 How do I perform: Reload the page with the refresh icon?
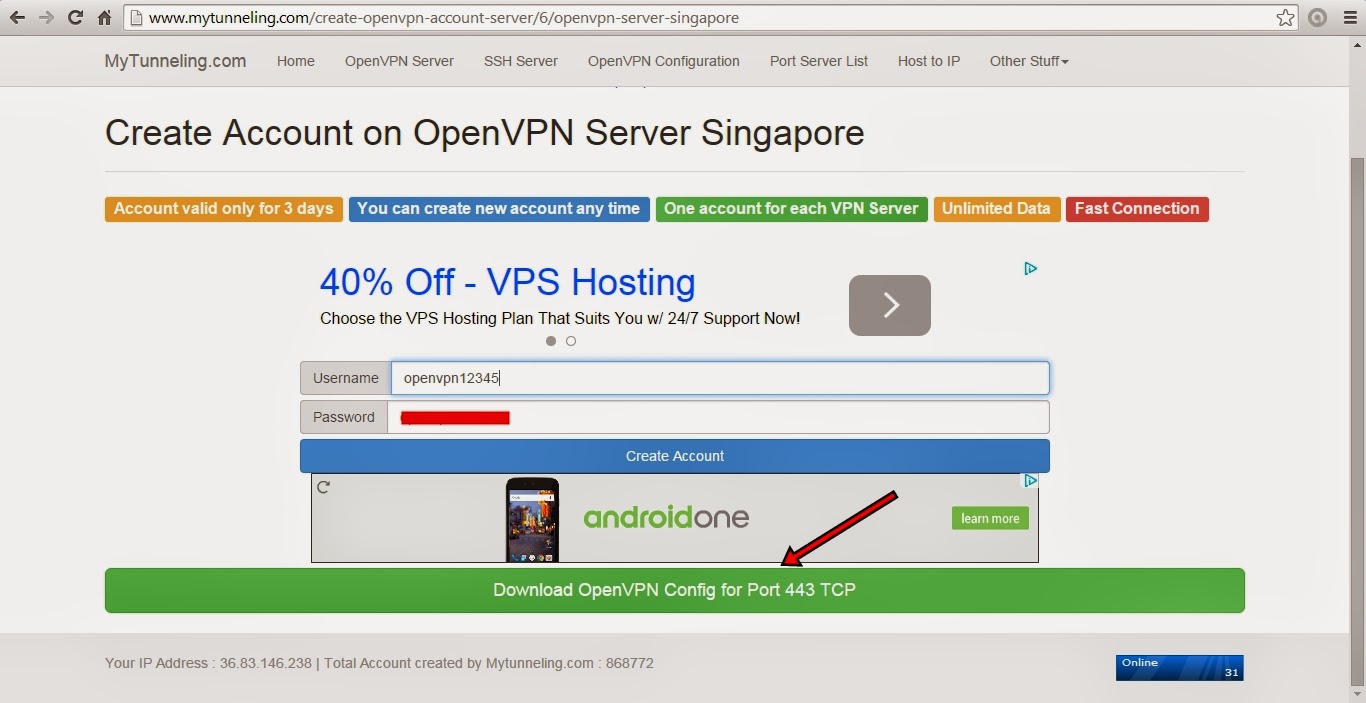(x=75, y=18)
